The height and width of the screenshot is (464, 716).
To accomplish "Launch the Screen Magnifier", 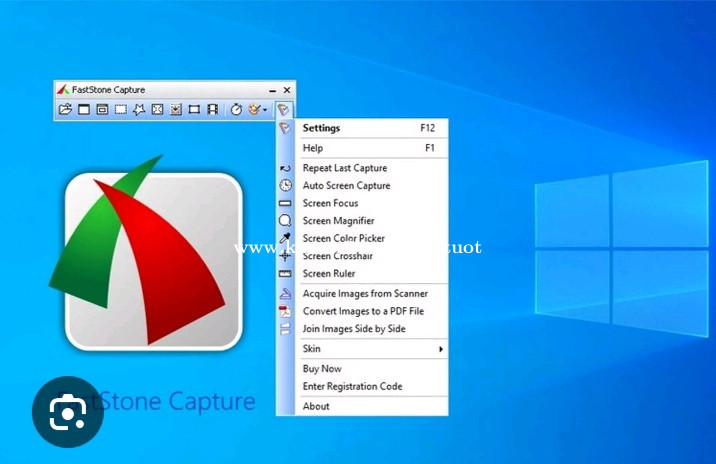I will (x=363, y=221).
